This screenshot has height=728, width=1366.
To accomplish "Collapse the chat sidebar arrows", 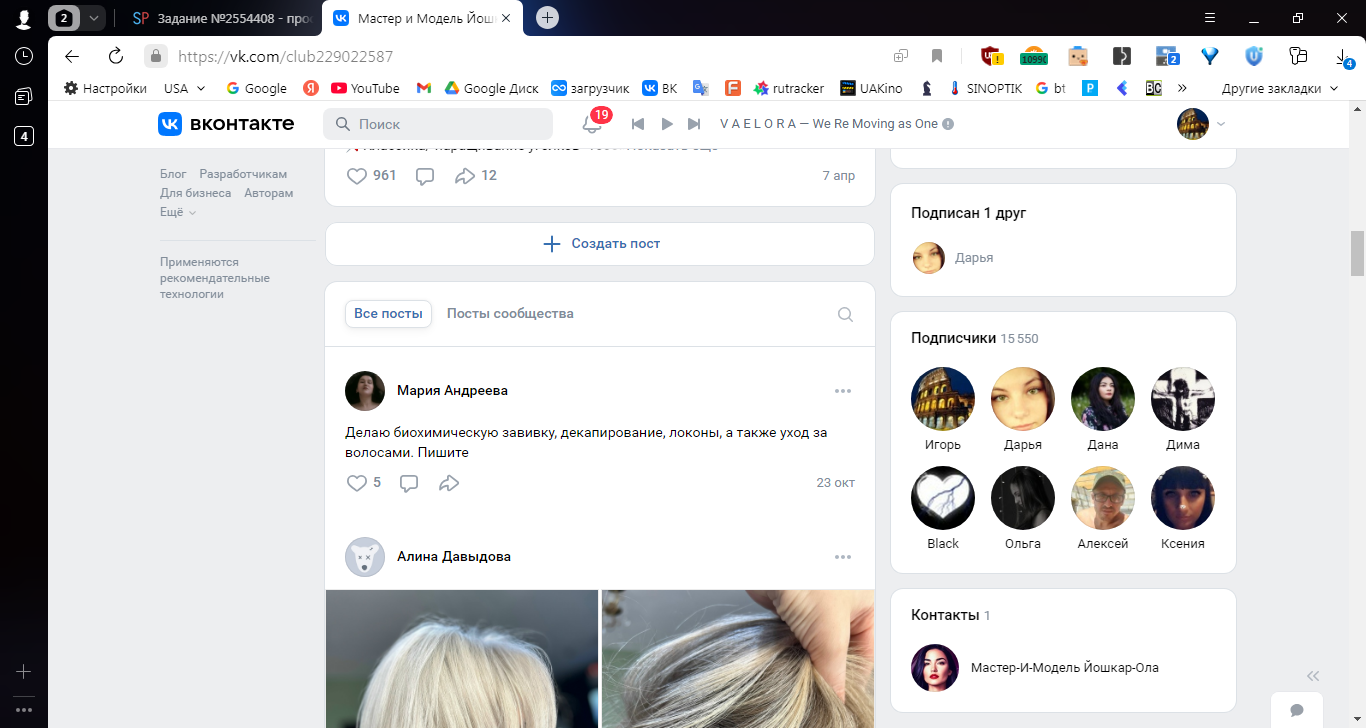I will (1313, 675).
